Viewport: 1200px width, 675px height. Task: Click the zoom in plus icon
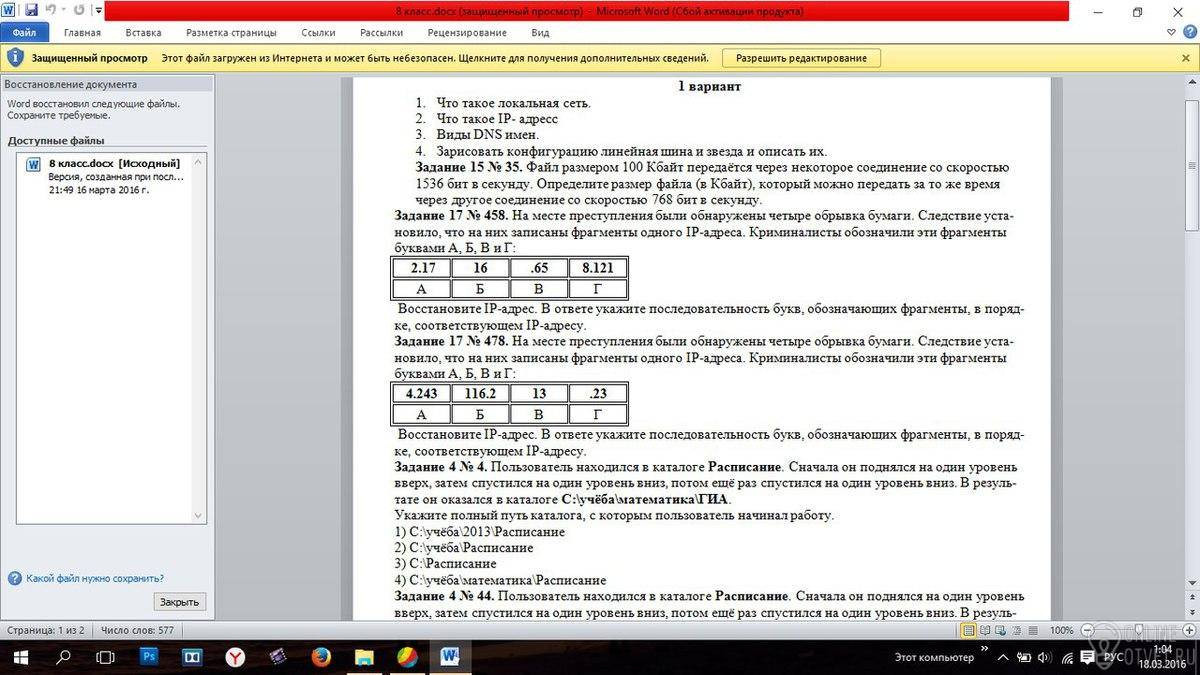coord(1188,630)
